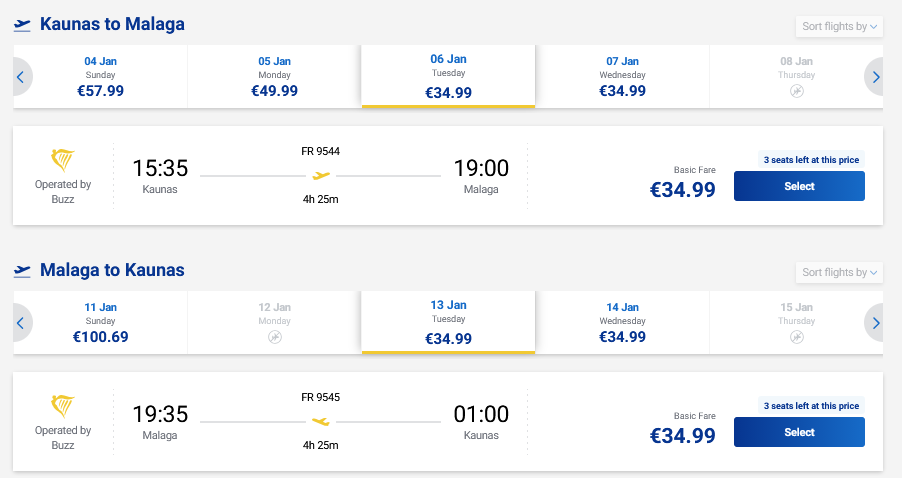Image resolution: width=902 pixels, height=478 pixels.
Task: Switch to 07 Jan Wednesday outbound date
Action: pyautogui.click(x=622, y=76)
